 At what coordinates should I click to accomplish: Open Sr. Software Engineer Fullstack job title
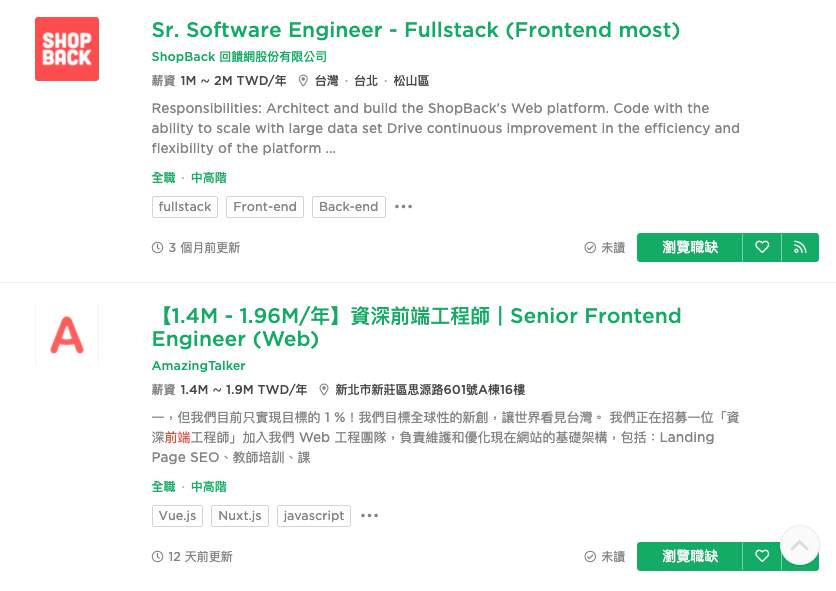(415, 30)
